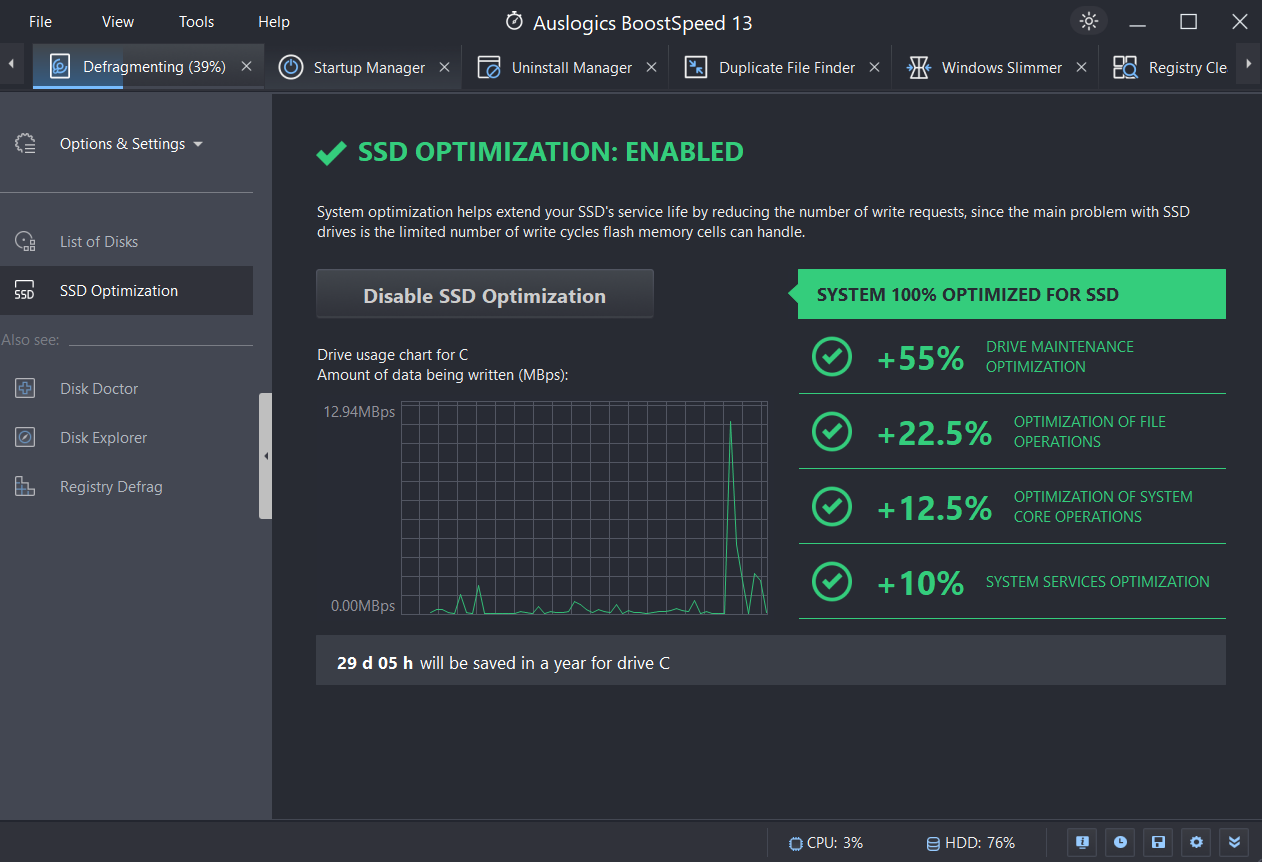The image size is (1262, 862).
Task: Click the Disable SSD Optimization button
Action: [x=484, y=295]
